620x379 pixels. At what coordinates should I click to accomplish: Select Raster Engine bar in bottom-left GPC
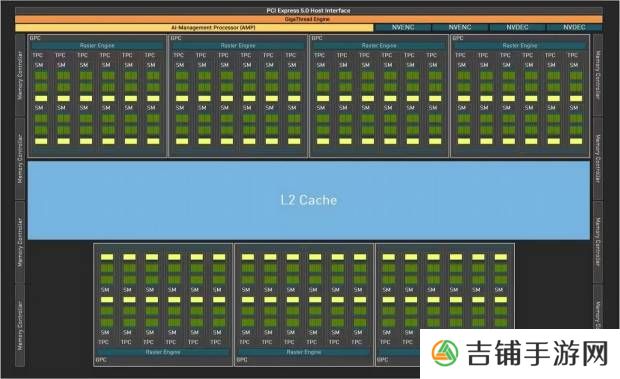163,352
